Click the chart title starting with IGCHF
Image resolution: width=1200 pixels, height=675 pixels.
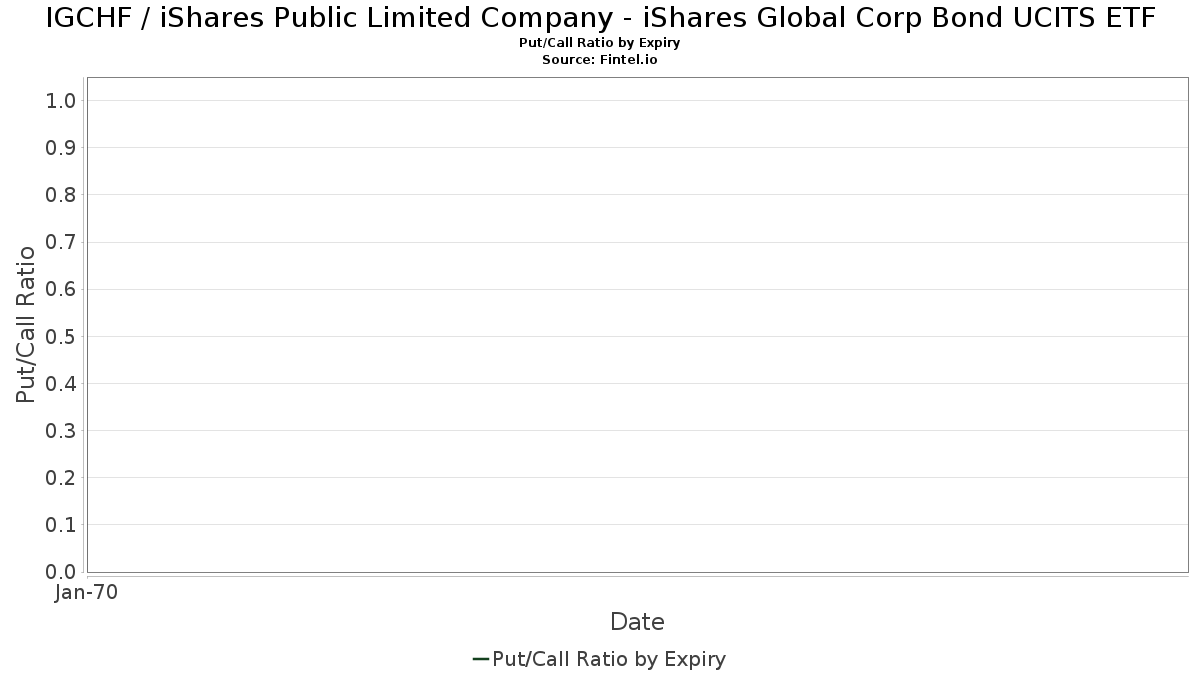[x=600, y=17]
